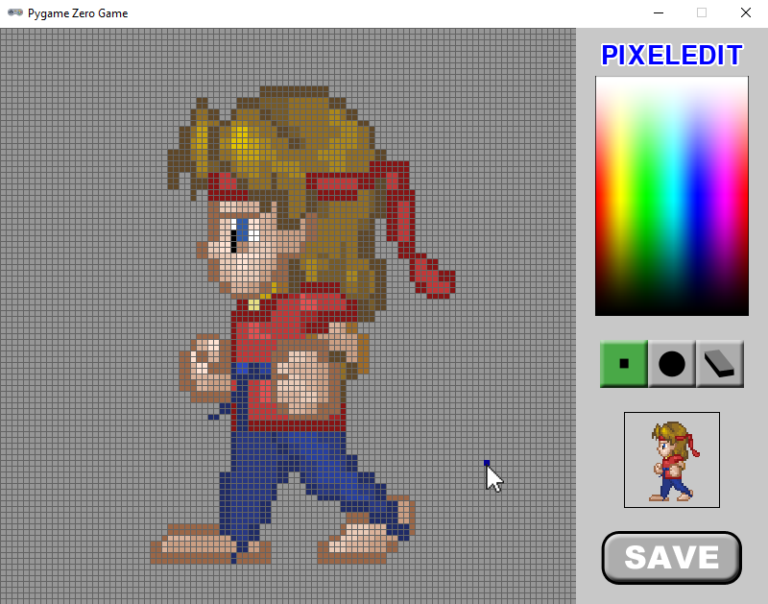The height and width of the screenshot is (604, 768).
Task: Click the PIXELEDIT title text
Action: [x=671, y=55]
